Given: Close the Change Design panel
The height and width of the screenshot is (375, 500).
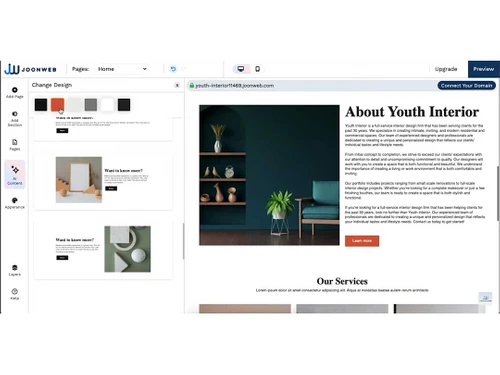Looking at the screenshot, I should (x=177, y=85).
